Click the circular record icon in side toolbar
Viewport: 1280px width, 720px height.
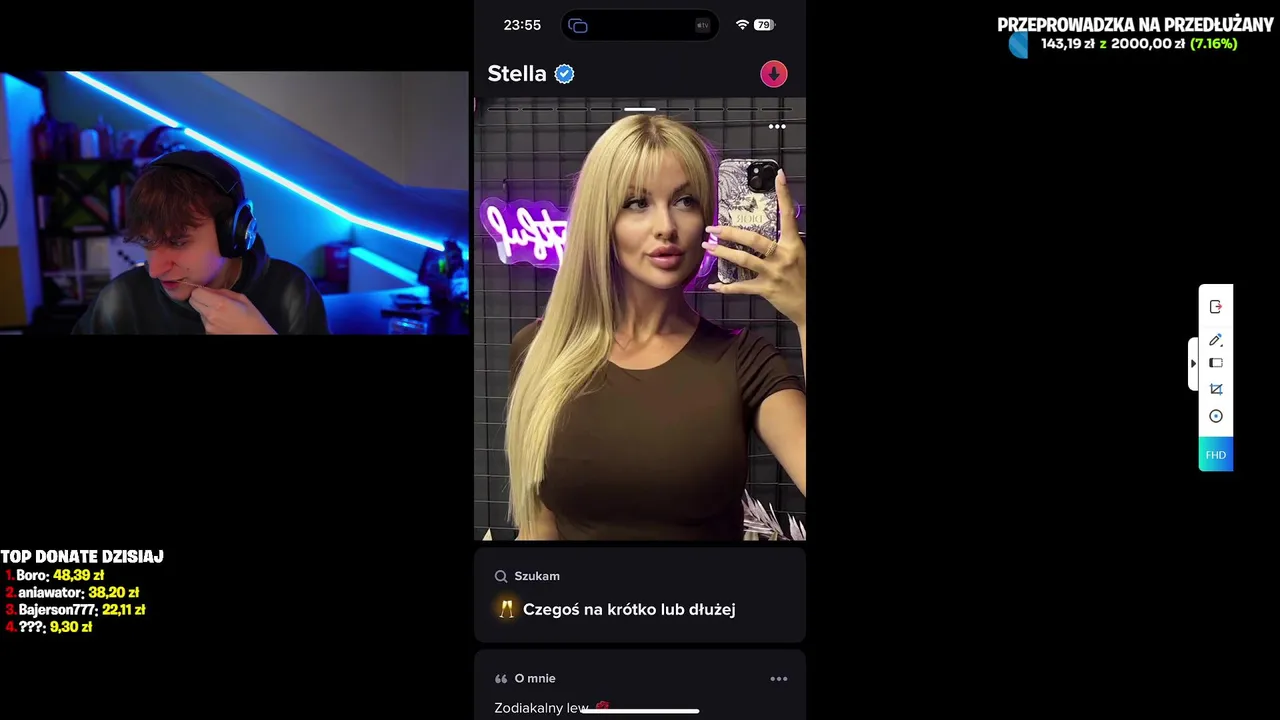(x=1216, y=416)
